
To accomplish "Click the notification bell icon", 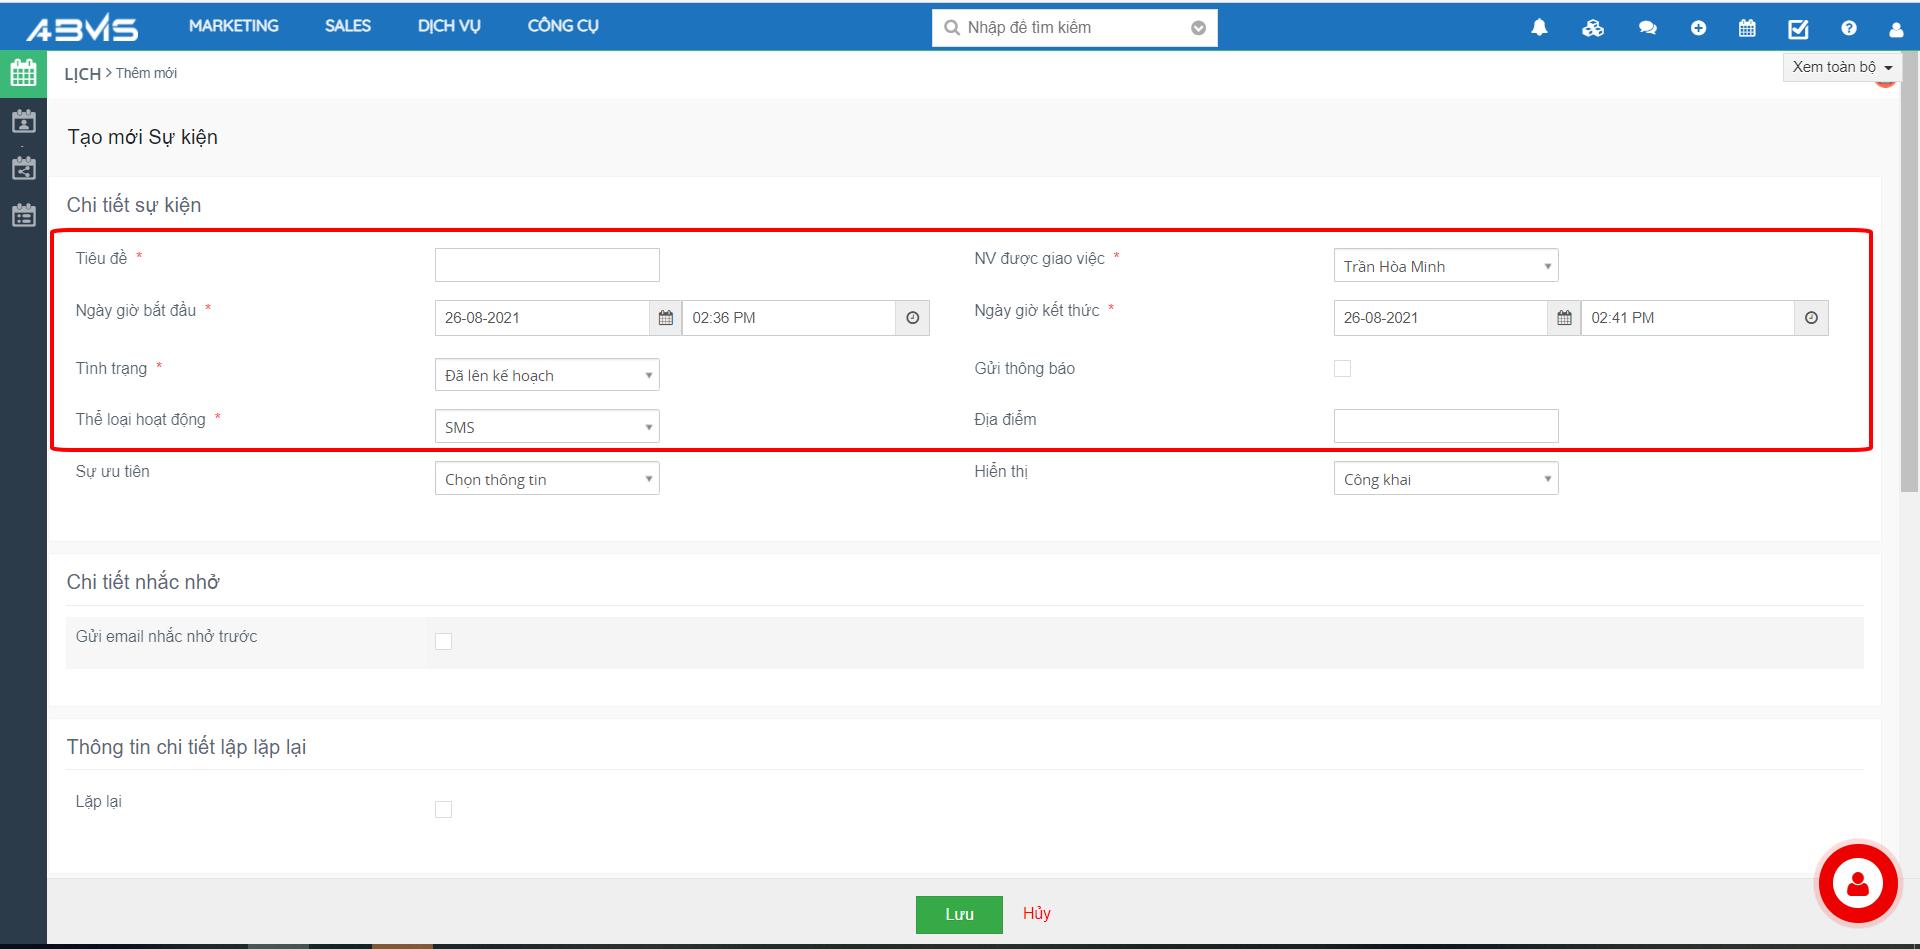I will coord(1539,28).
